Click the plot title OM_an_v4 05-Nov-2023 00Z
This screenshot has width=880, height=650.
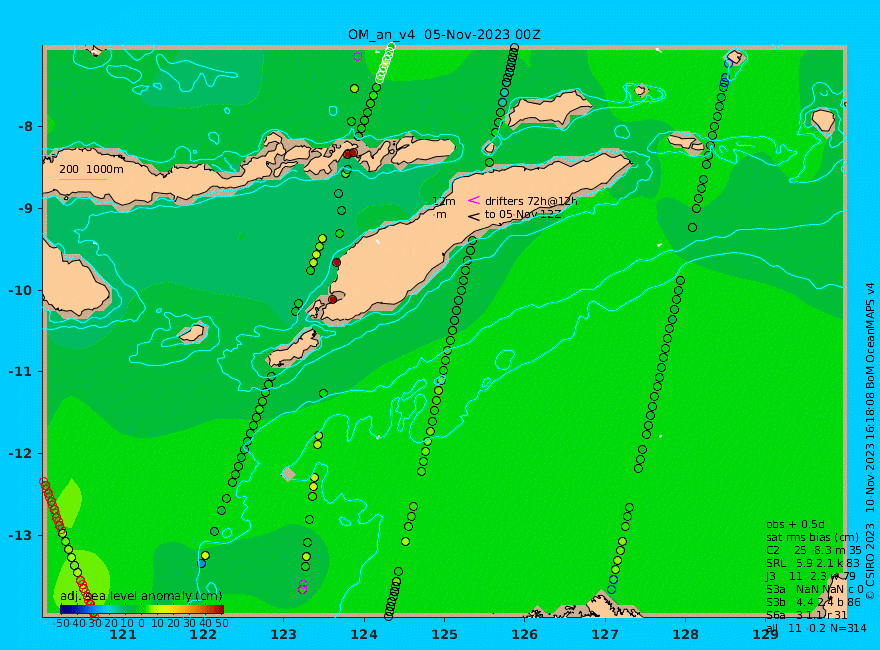444,34
